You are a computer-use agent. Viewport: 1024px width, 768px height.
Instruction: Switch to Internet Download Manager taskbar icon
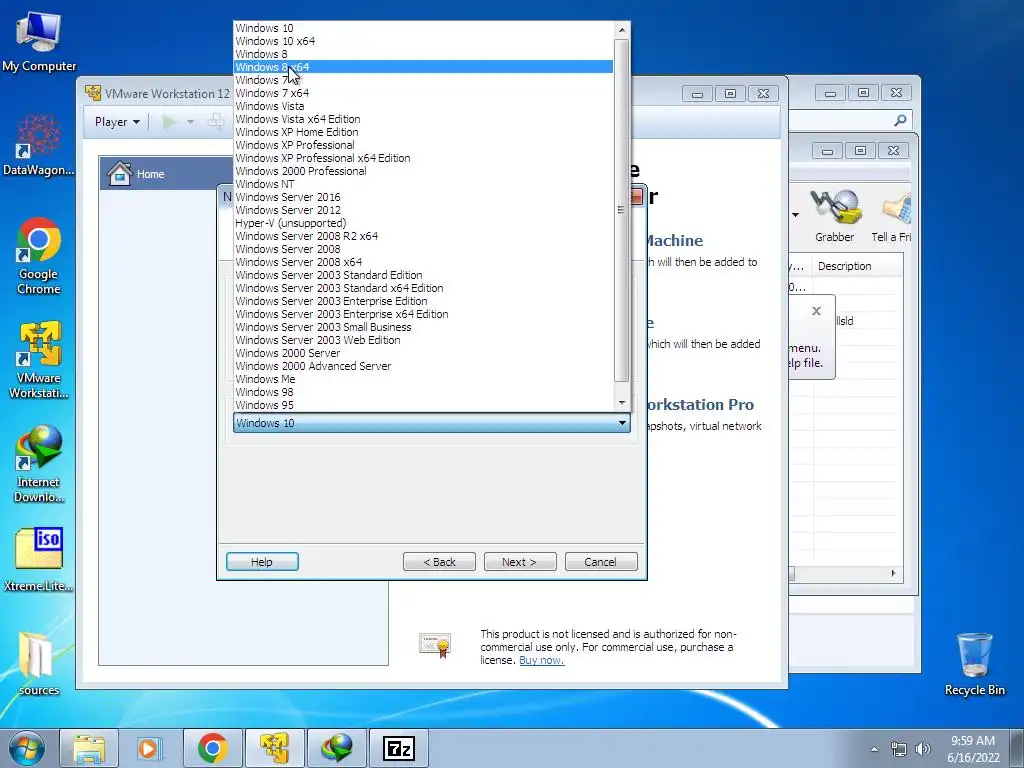tap(337, 748)
